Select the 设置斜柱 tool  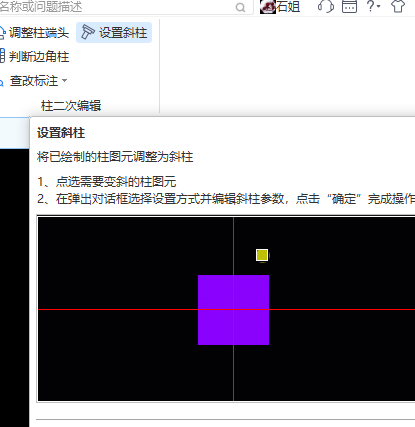[x=114, y=33]
